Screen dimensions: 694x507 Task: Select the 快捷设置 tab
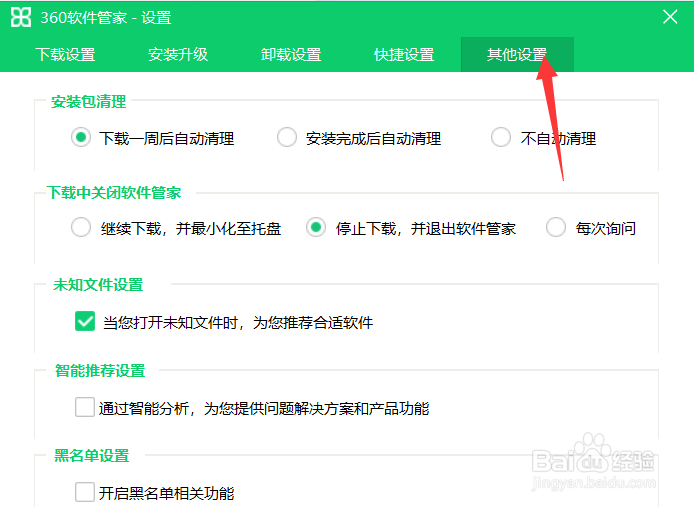pos(404,54)
